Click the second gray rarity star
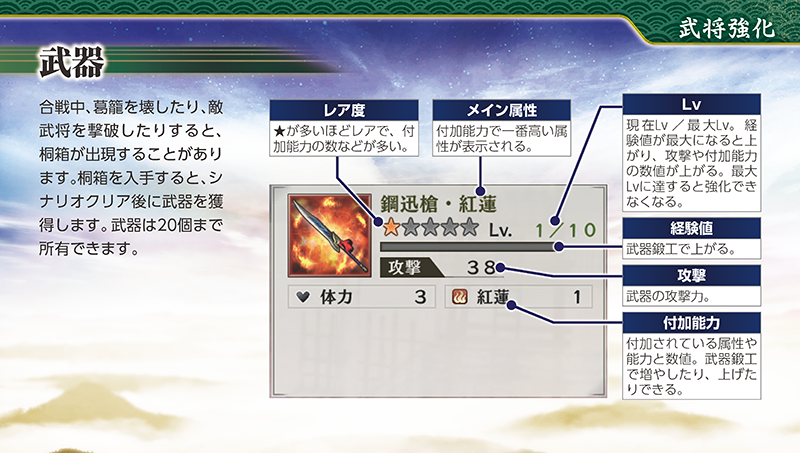The image size is (800, 453). pos(411,227)
